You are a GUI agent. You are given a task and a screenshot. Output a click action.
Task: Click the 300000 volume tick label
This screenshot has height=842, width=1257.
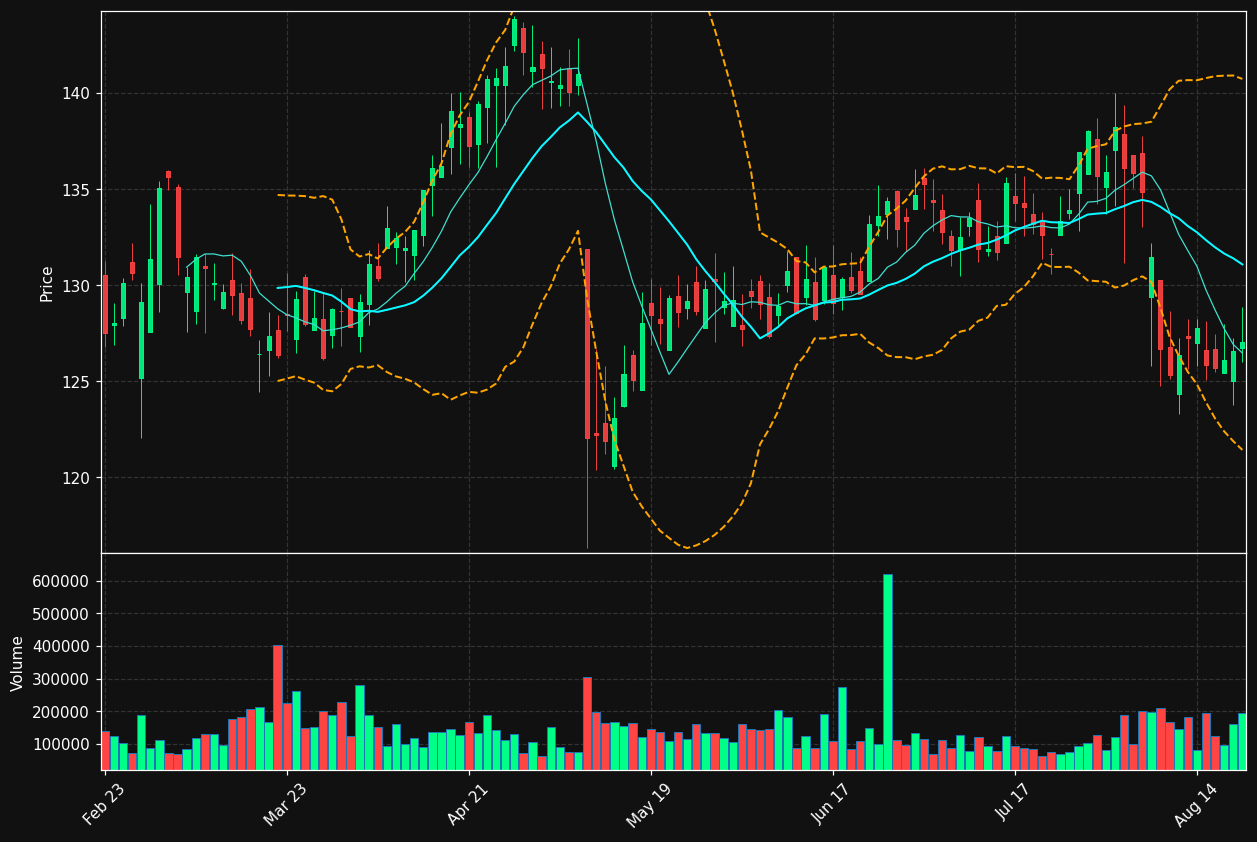[x=62, y=680]
